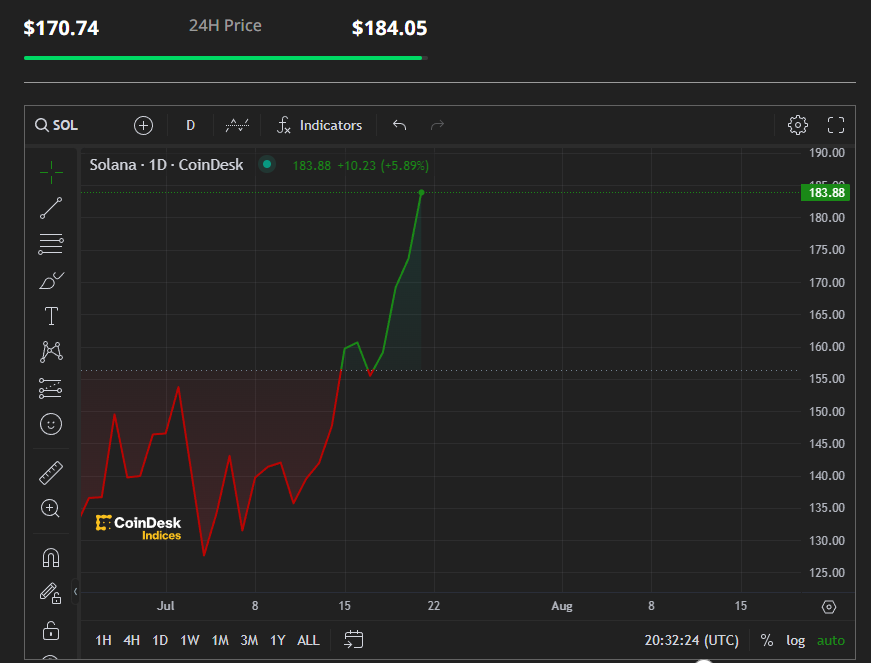Toggle magnet mode for drawings
Viewport: 871px width, 663px height.
[x=51, y=557]
